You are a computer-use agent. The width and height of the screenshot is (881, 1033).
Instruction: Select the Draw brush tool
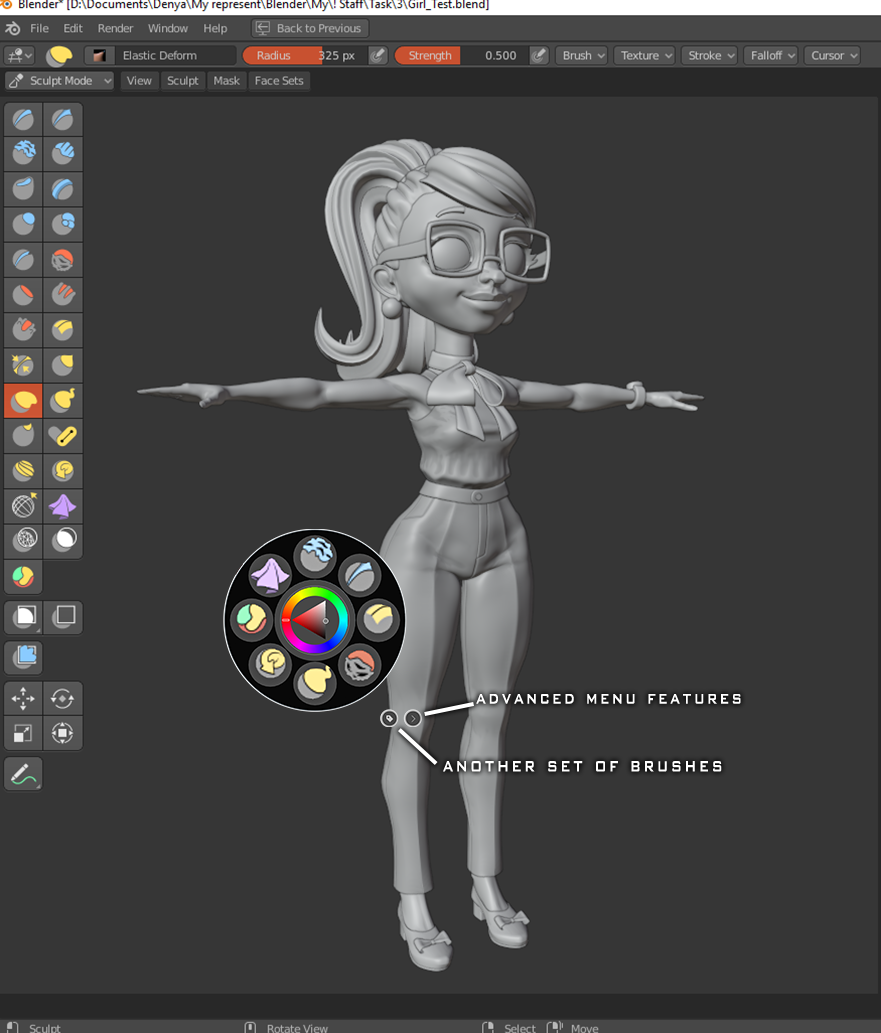(x=23, y=119)
